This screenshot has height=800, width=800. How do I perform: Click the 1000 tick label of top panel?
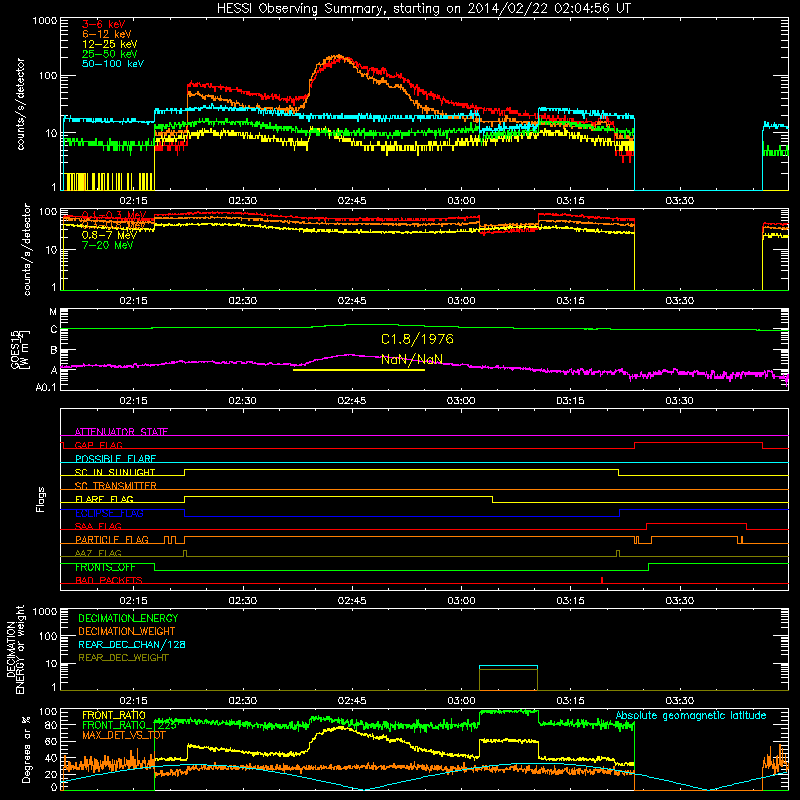coord(44,21)
